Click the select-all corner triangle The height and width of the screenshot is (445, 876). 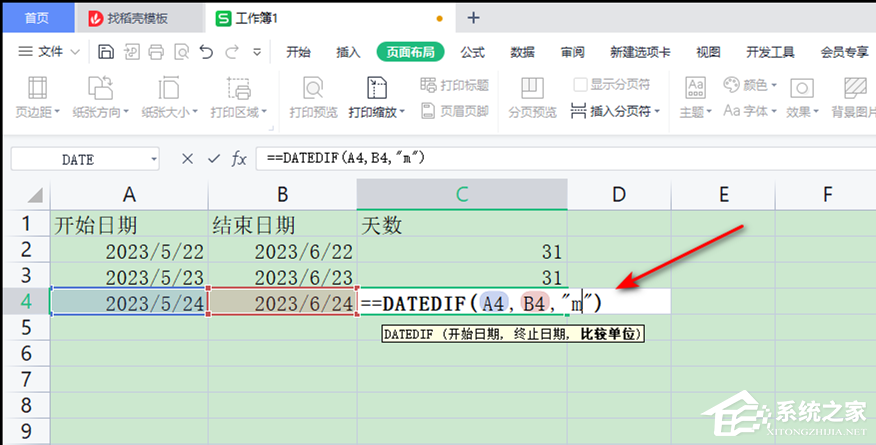[x=35, y=195]
